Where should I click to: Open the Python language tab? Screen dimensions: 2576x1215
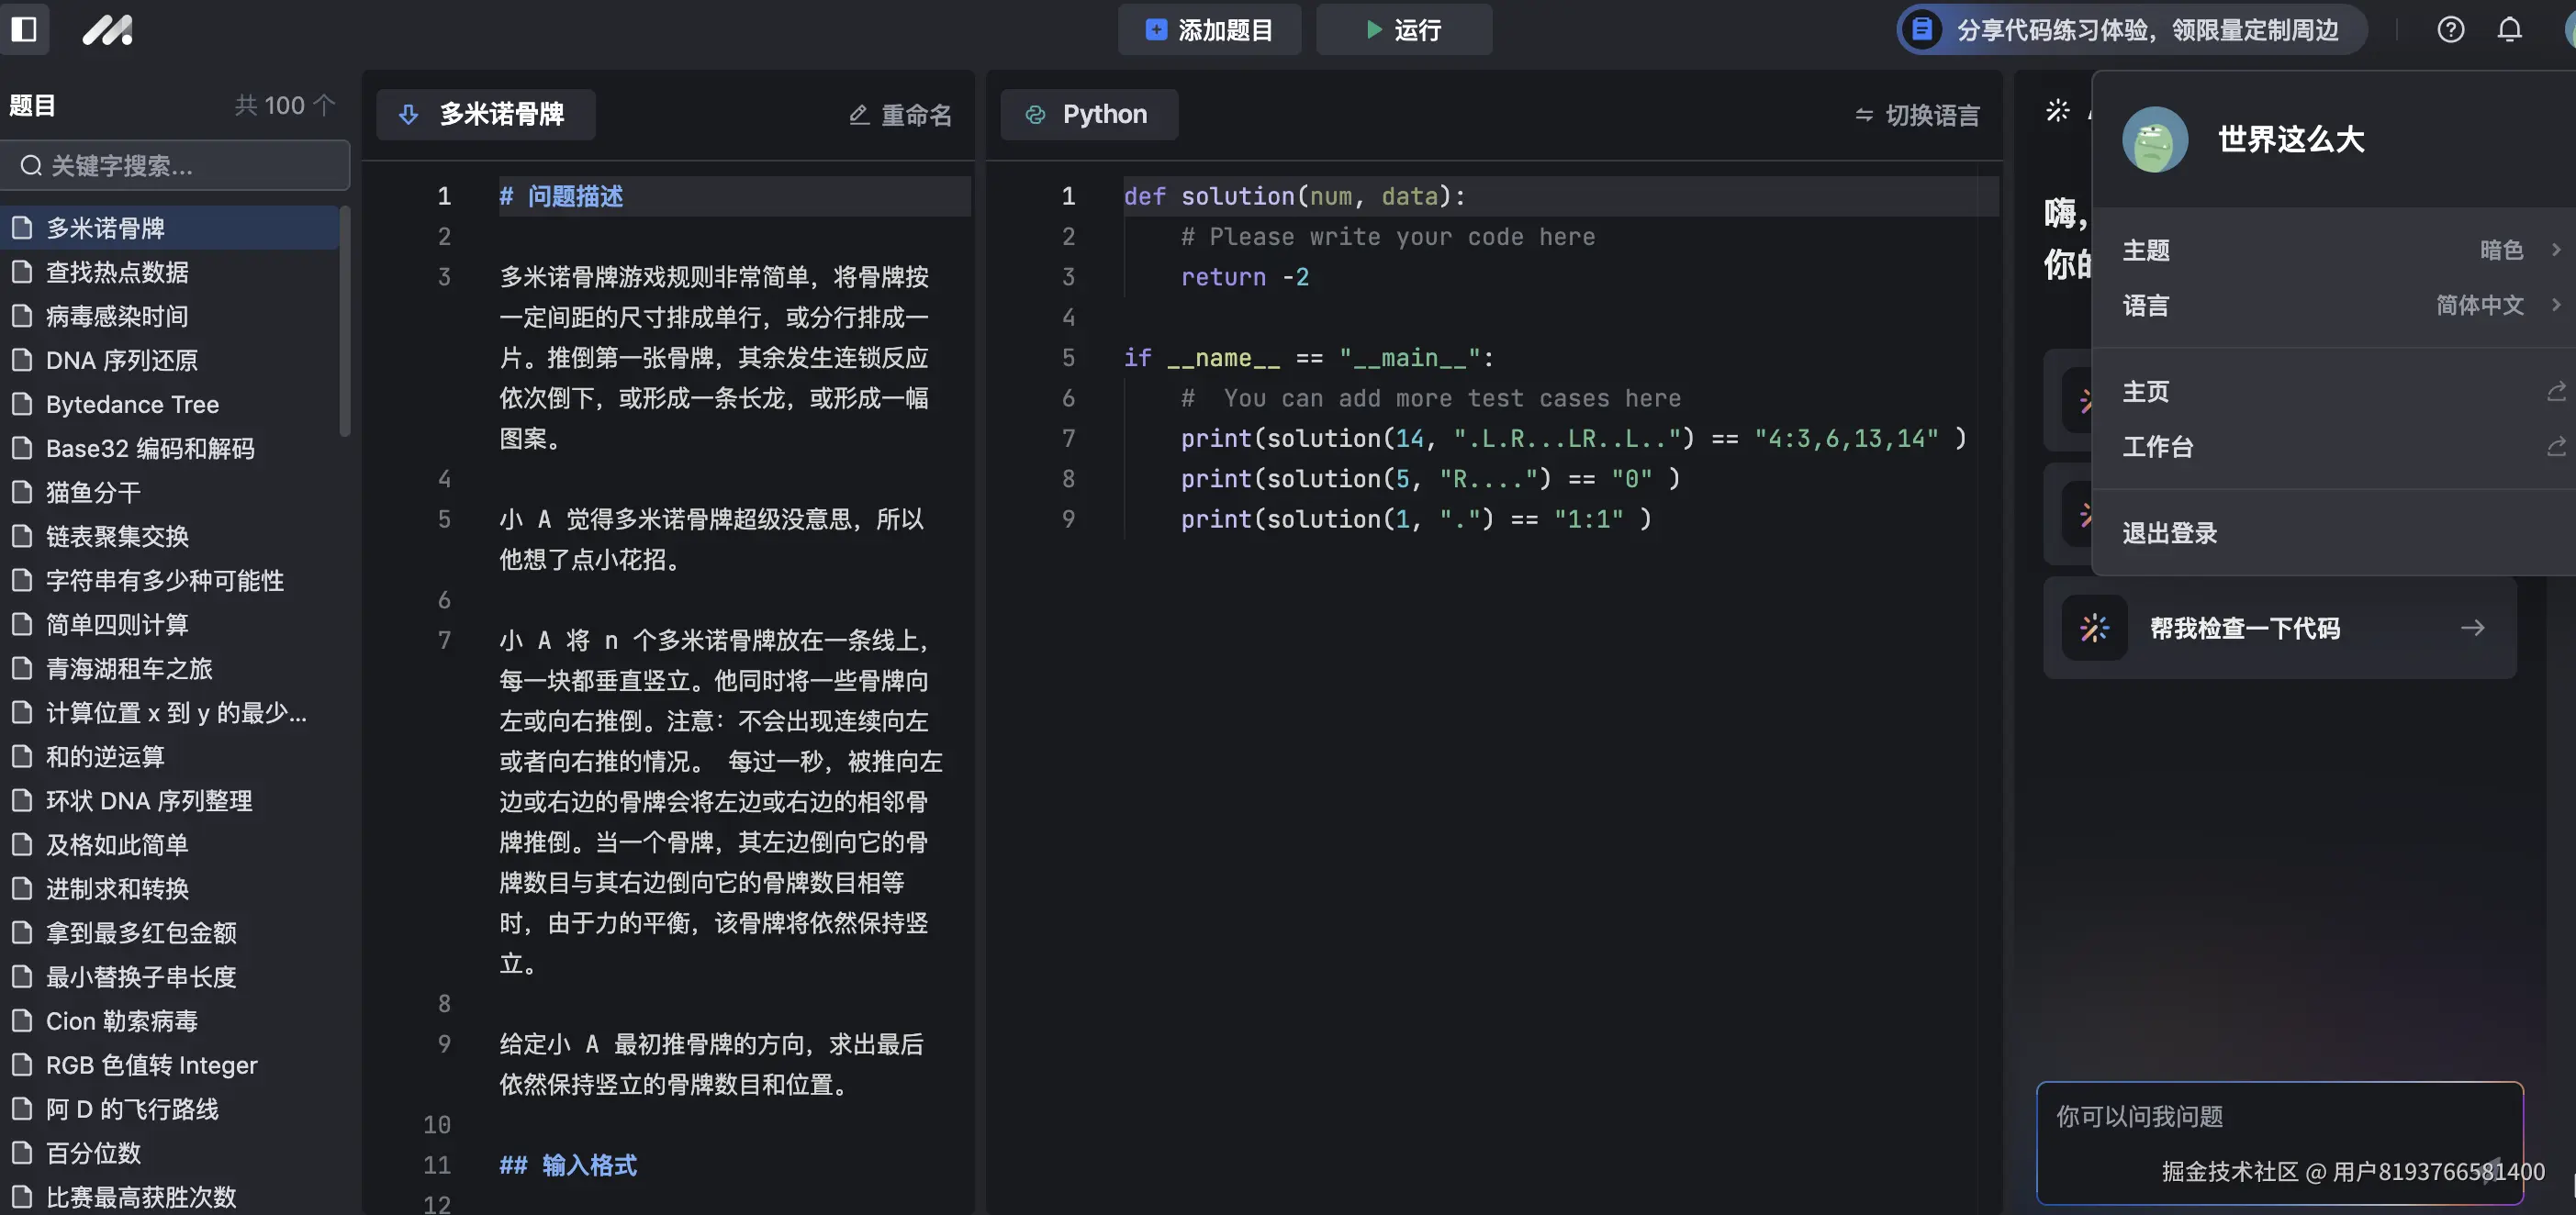[x=1089, y=114]
